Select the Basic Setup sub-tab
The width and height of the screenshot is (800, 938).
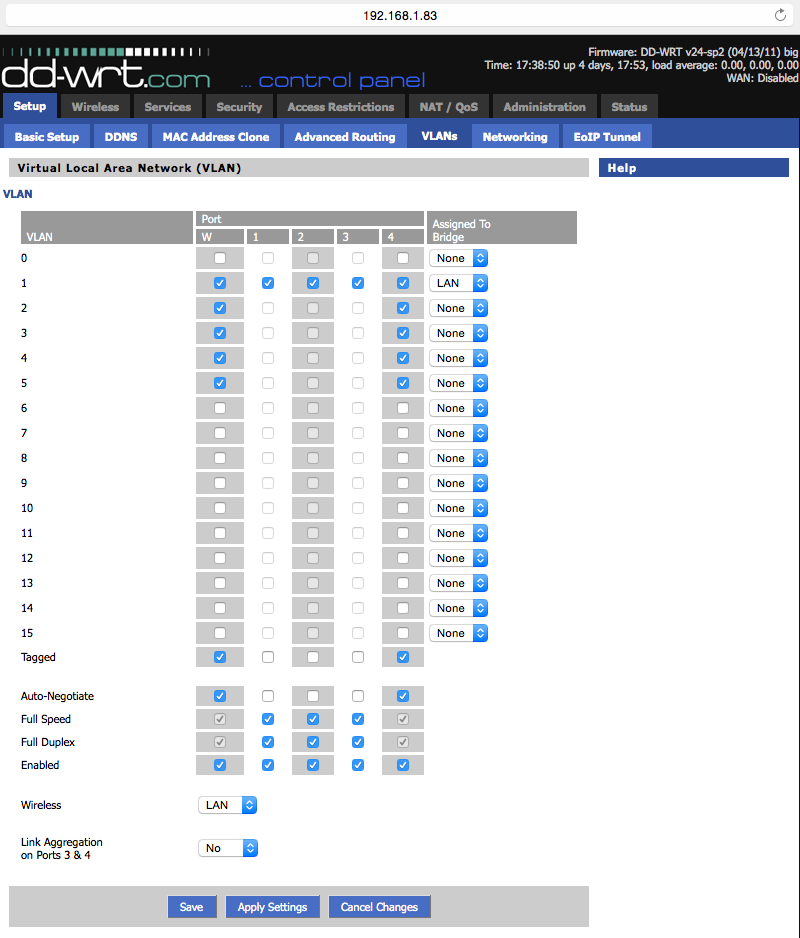coord(46,137)
